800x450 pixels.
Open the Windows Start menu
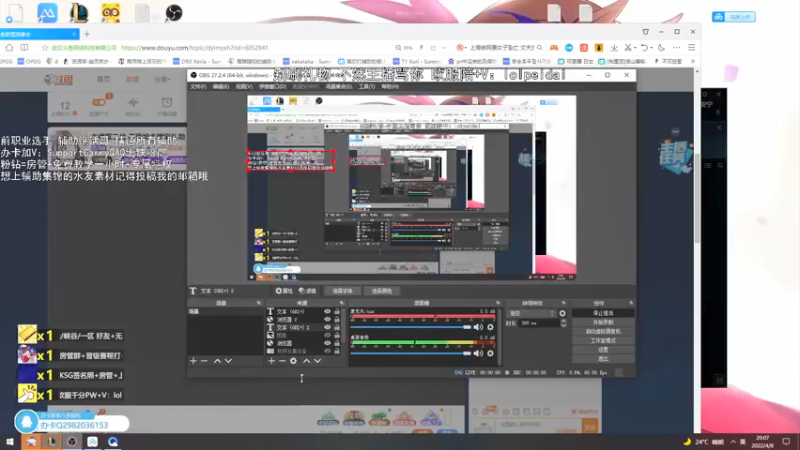9,441
